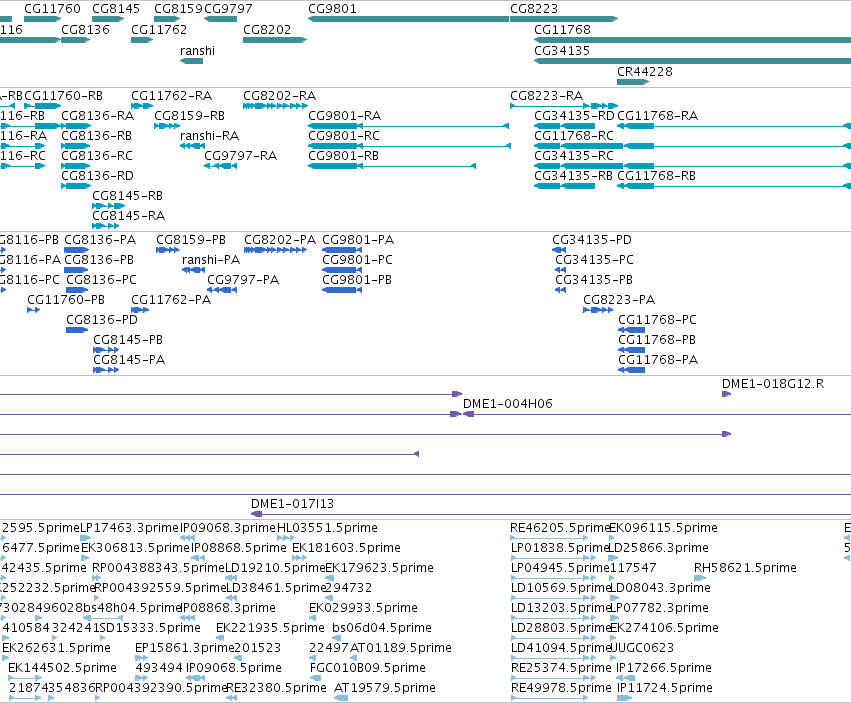Select the AT19579.5prime EST label
The height and width of the screenshot is (703, 851).
coord(385,688)
